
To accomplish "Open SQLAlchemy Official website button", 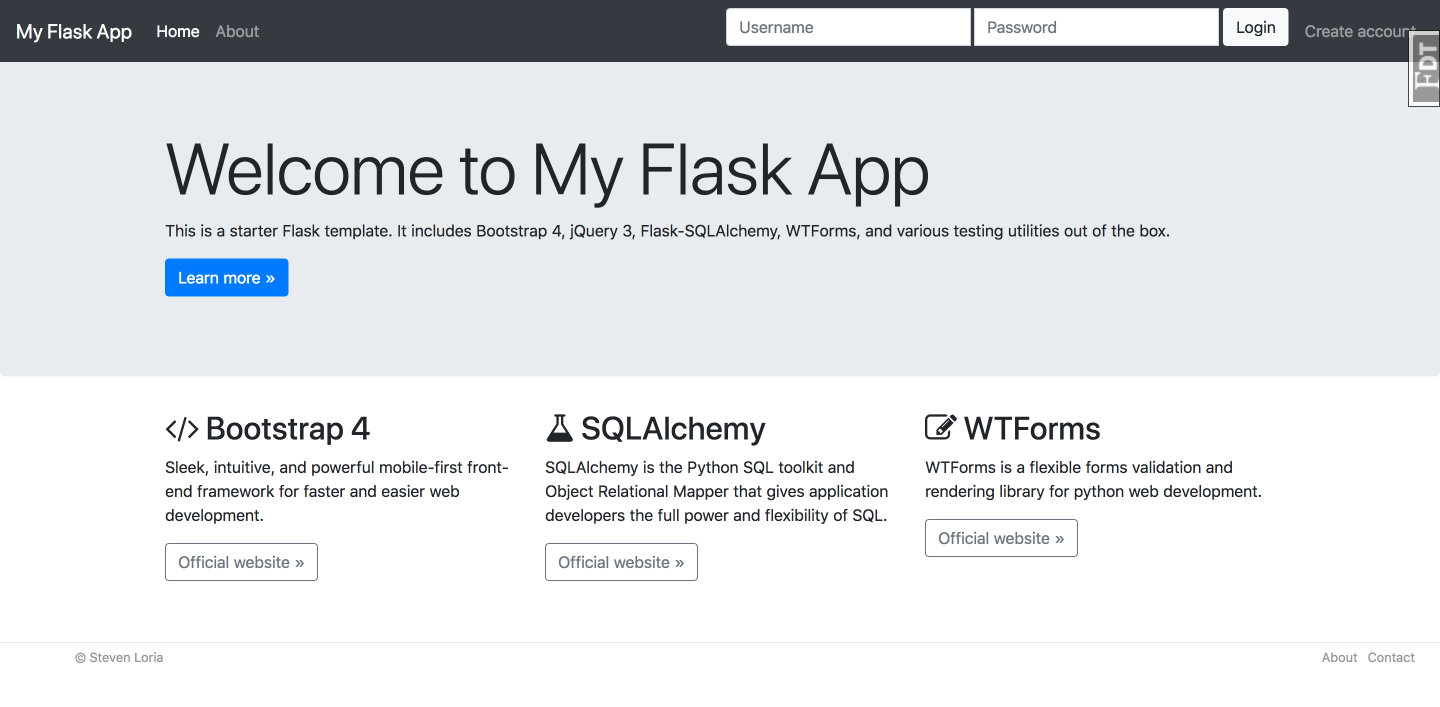I will [x=621, y=562].
